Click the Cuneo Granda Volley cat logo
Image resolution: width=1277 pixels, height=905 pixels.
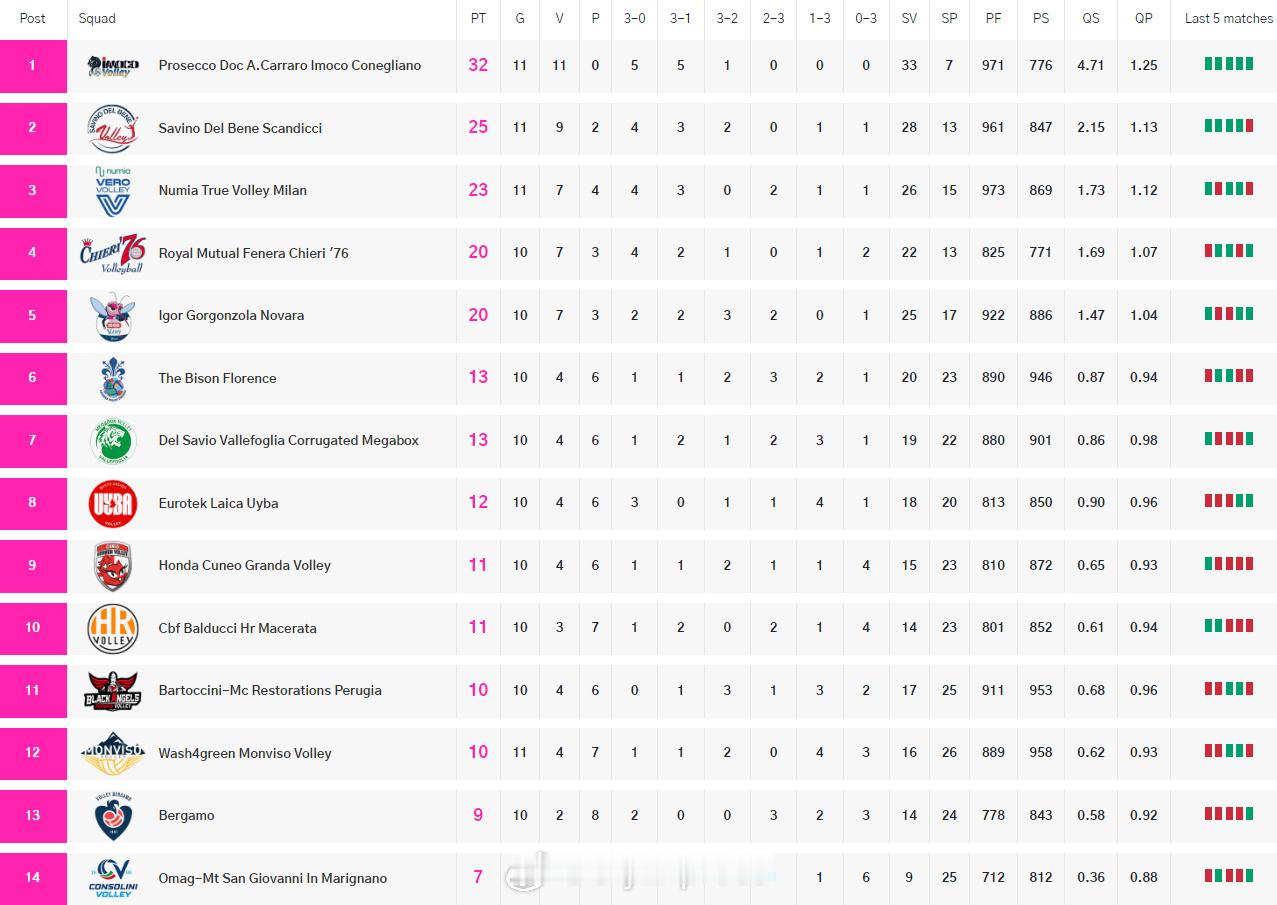pyautogui.click(x=113, y=566)
